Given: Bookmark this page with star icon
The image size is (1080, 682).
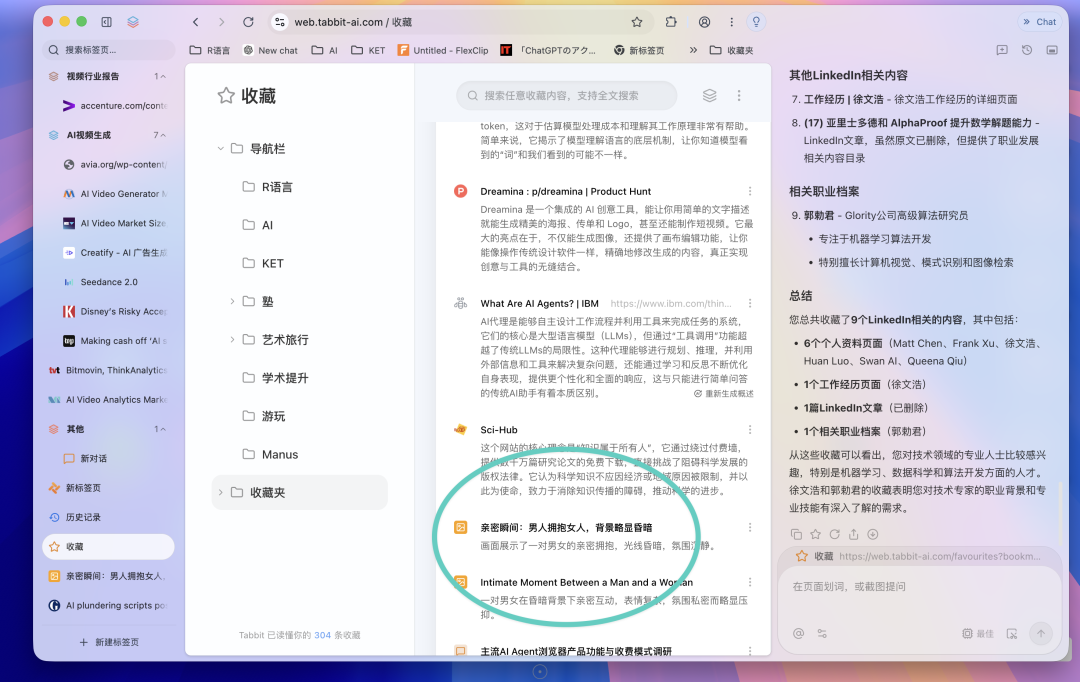Looking at the screenshot, I should (637, 22).
